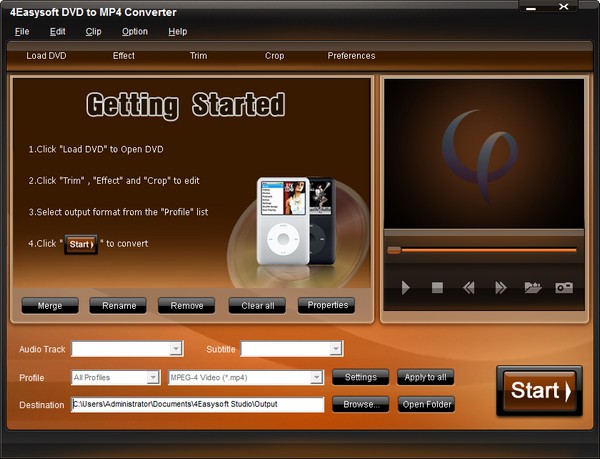This screenshot has width=600, height=459.
Task: Click the Destination path text field
Action: click(197, 405)
